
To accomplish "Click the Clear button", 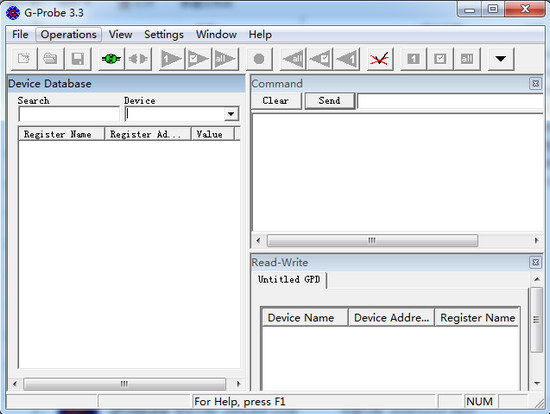I will pos(276,101).
